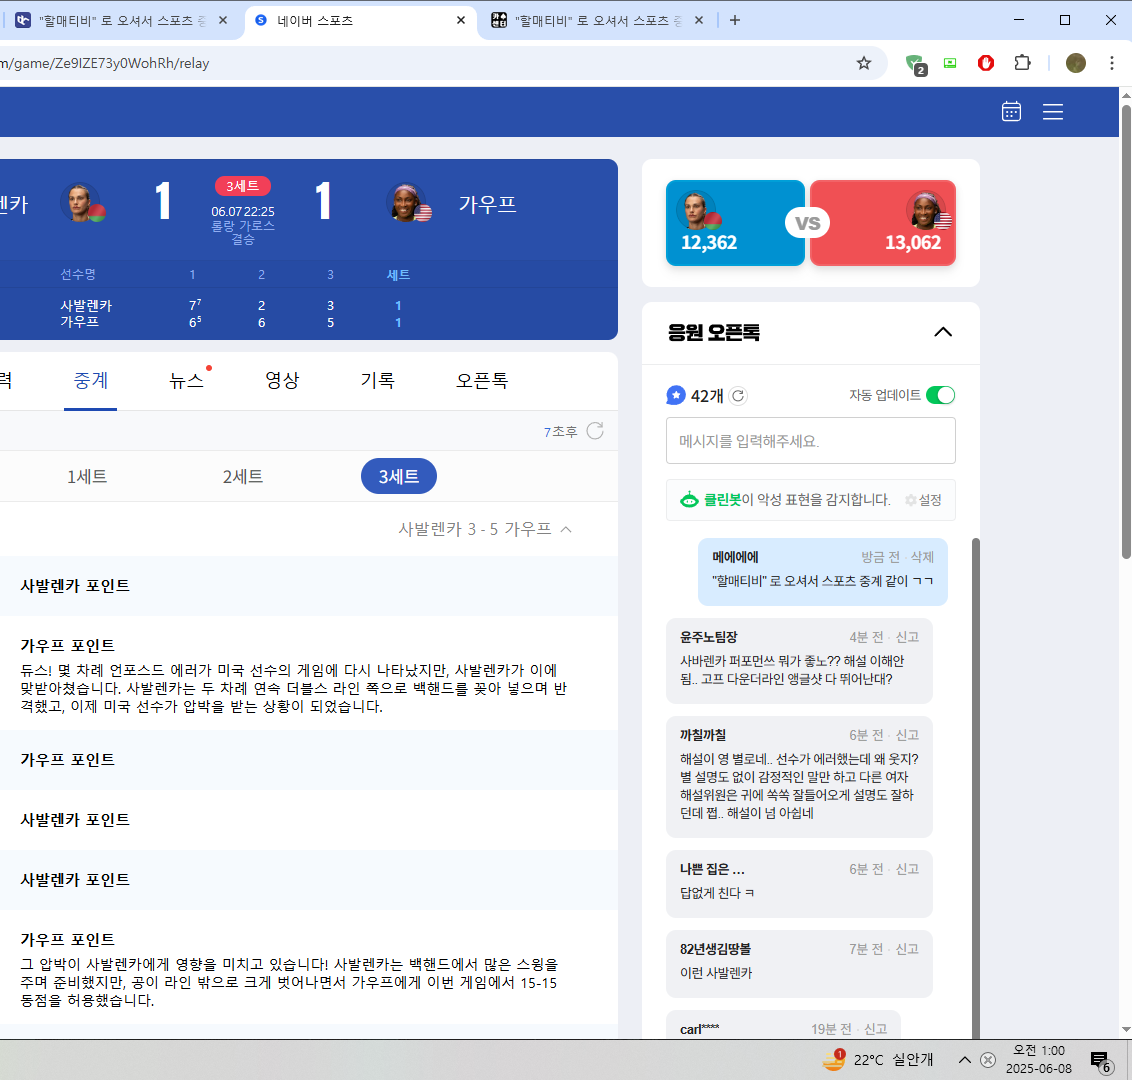Switch to the 뉴스 tab
This screenshot has height=1080, width=1132.
[186, 380]
